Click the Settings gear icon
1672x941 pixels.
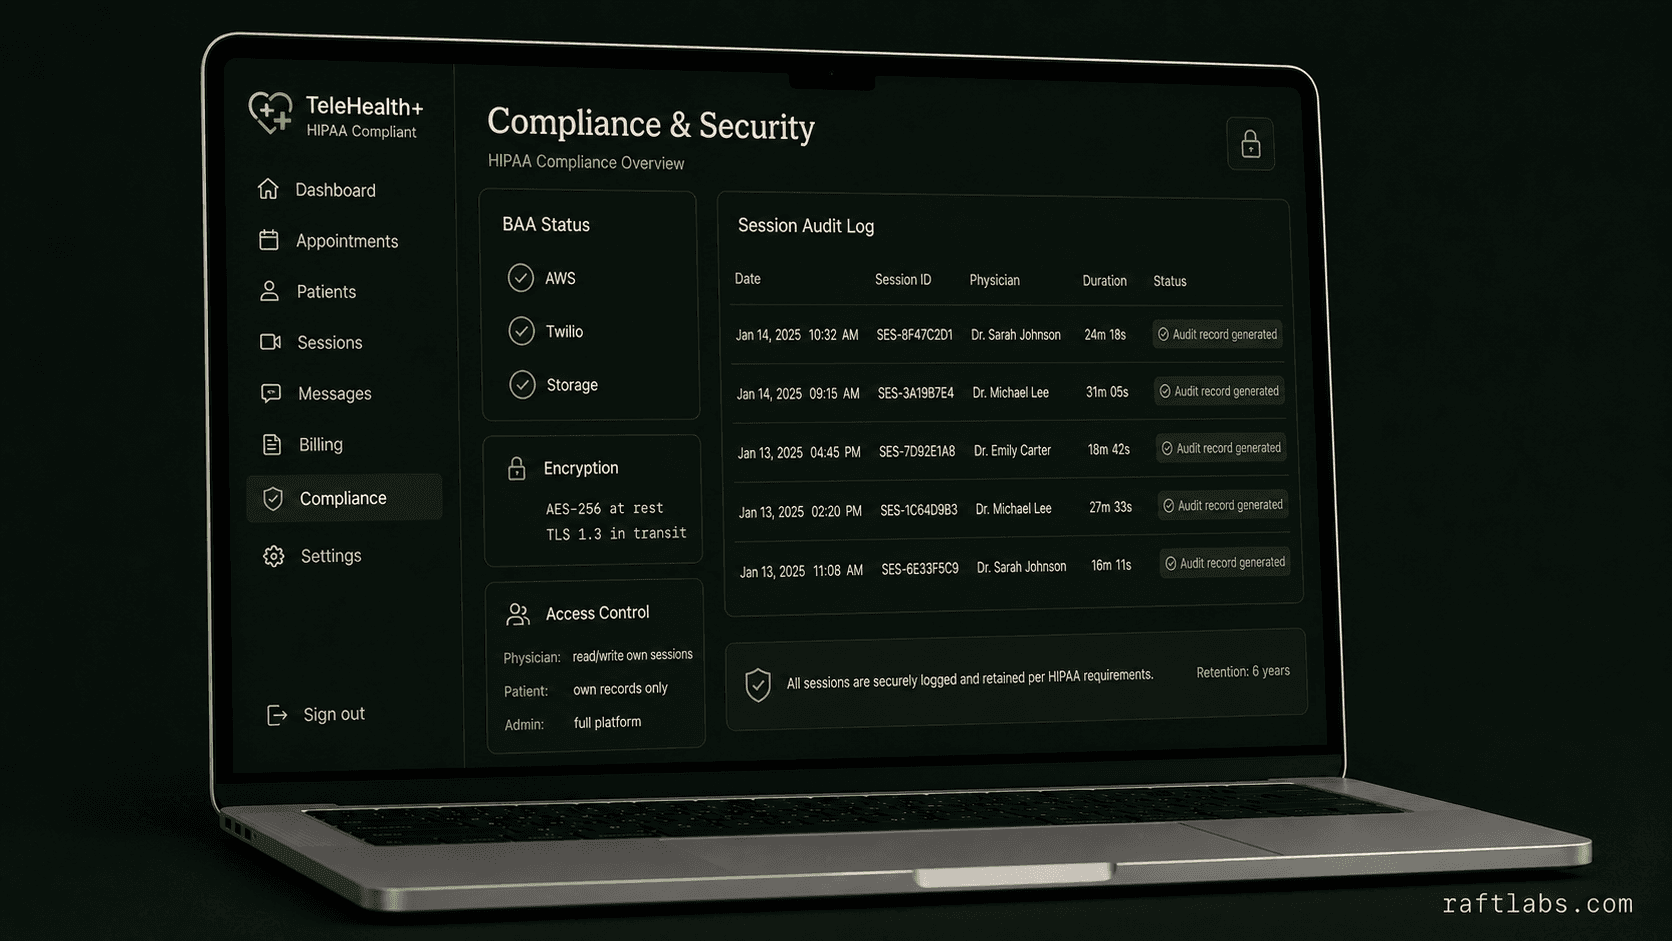(x=274, y=556)
